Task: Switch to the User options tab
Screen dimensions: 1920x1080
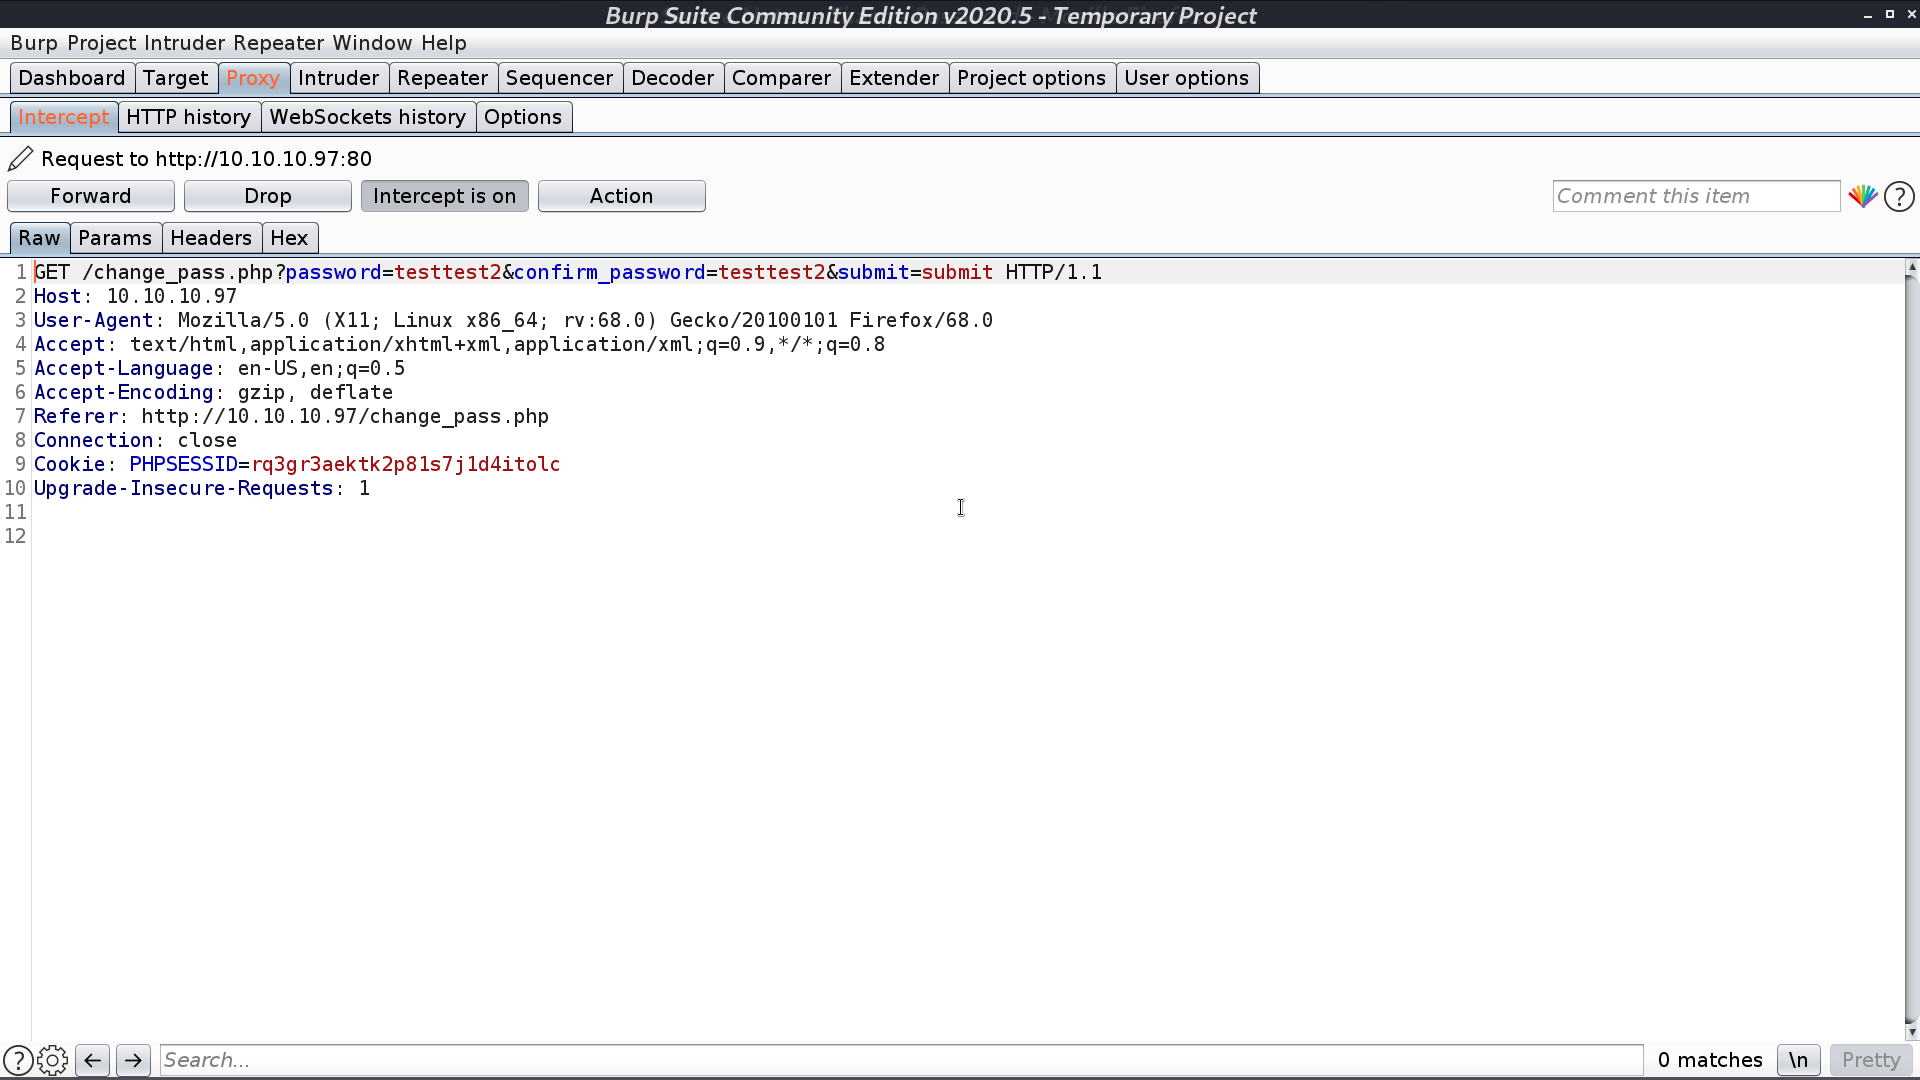Action: [1186, 78]
